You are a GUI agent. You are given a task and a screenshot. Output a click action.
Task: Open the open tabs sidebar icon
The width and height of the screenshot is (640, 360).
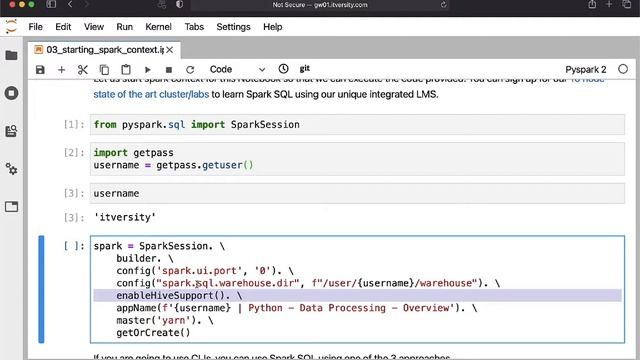coord(11,207)
